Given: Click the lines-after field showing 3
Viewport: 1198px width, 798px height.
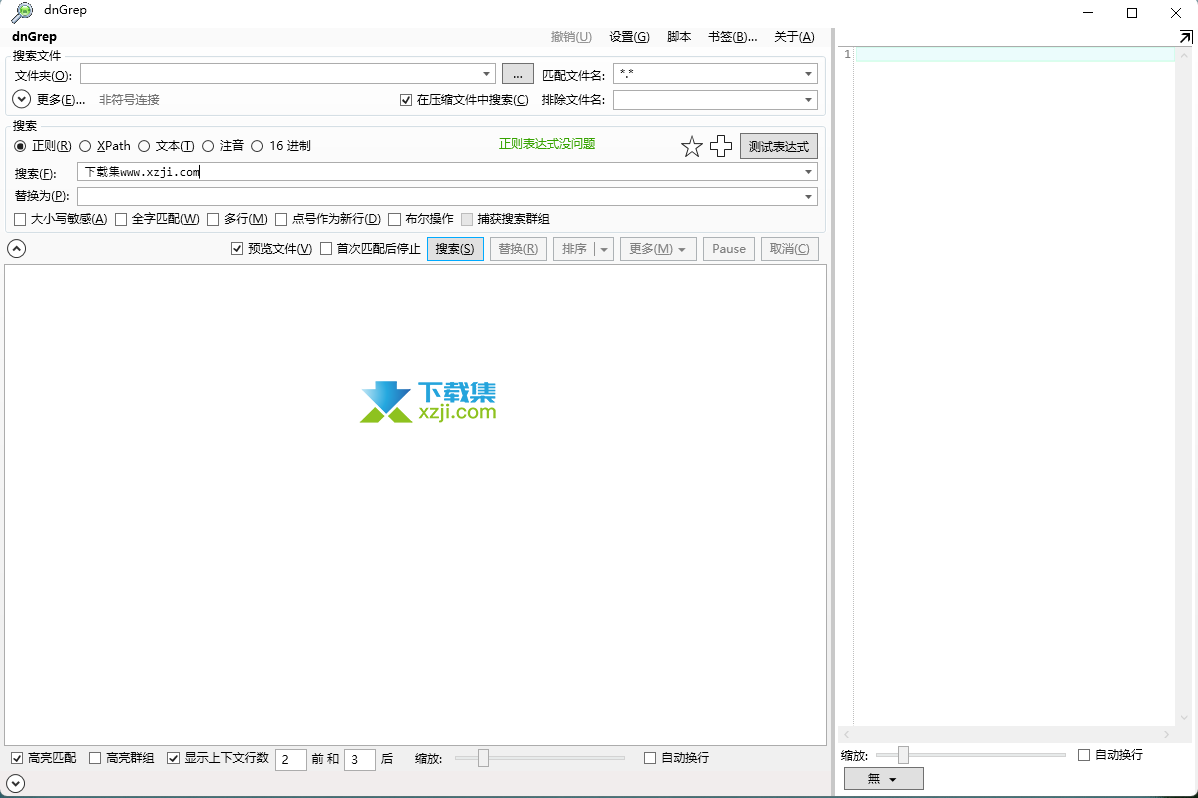Looking at the screenshot, I should point(360,759).
